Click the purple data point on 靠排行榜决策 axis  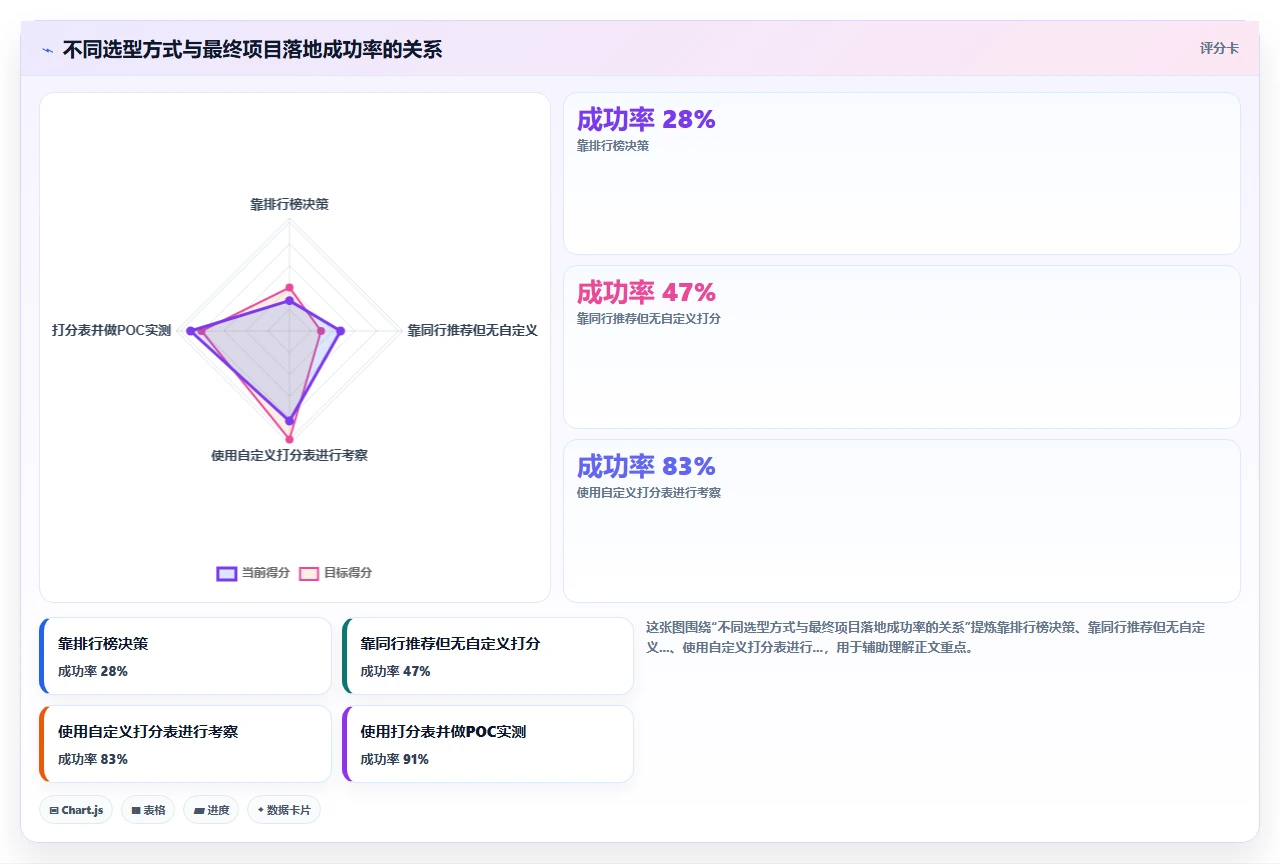(290, 300)
